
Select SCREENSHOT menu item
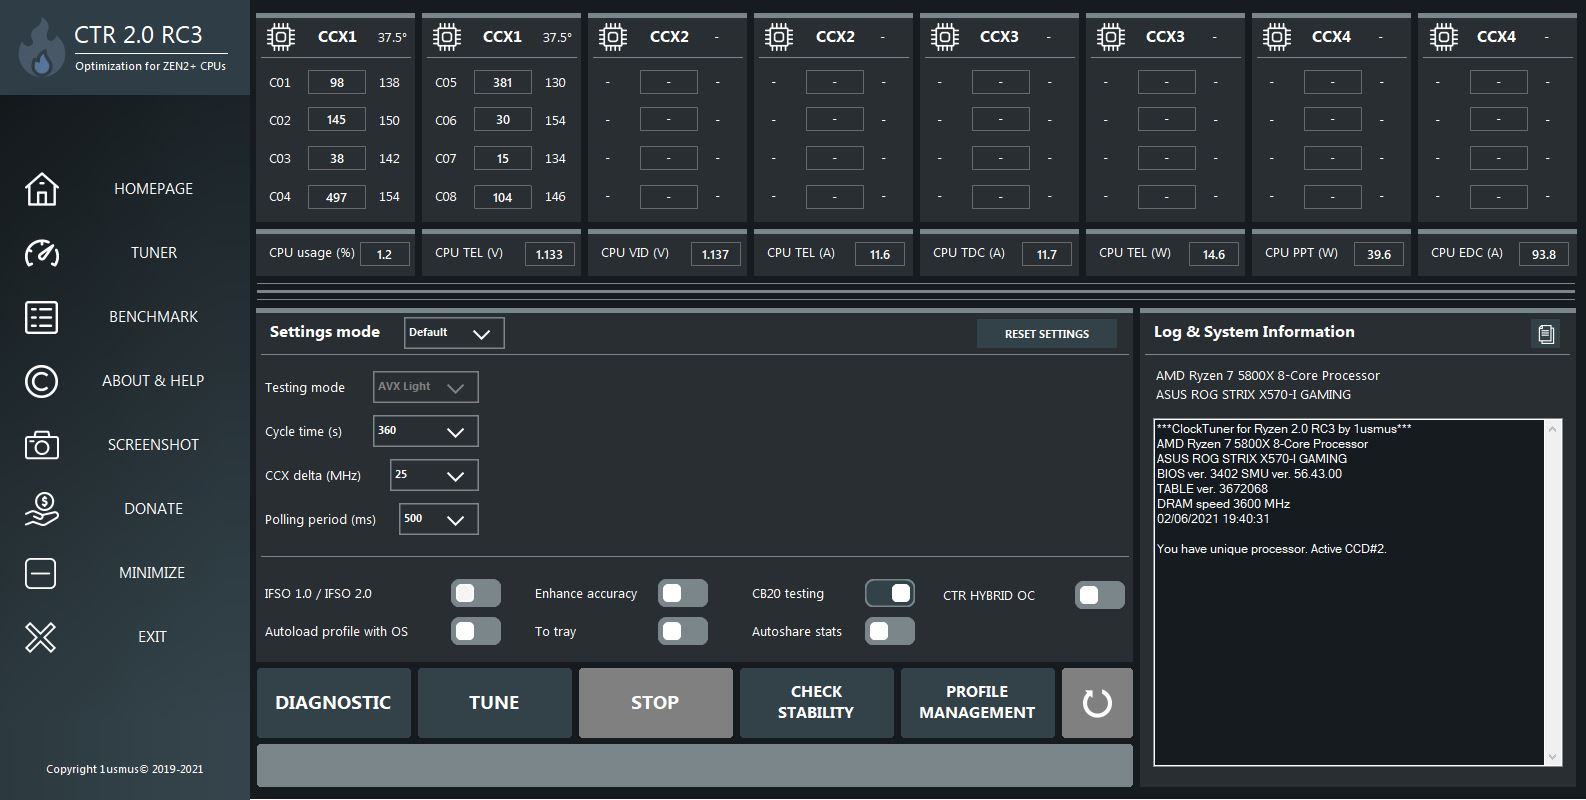click(153, 445)
